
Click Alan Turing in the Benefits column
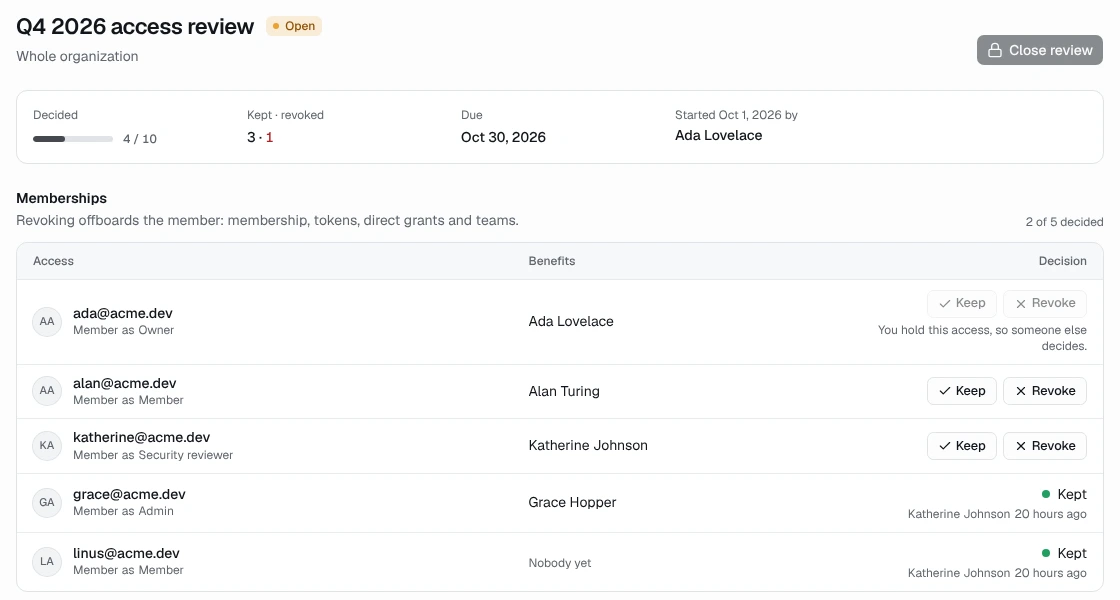click(564, 391)
